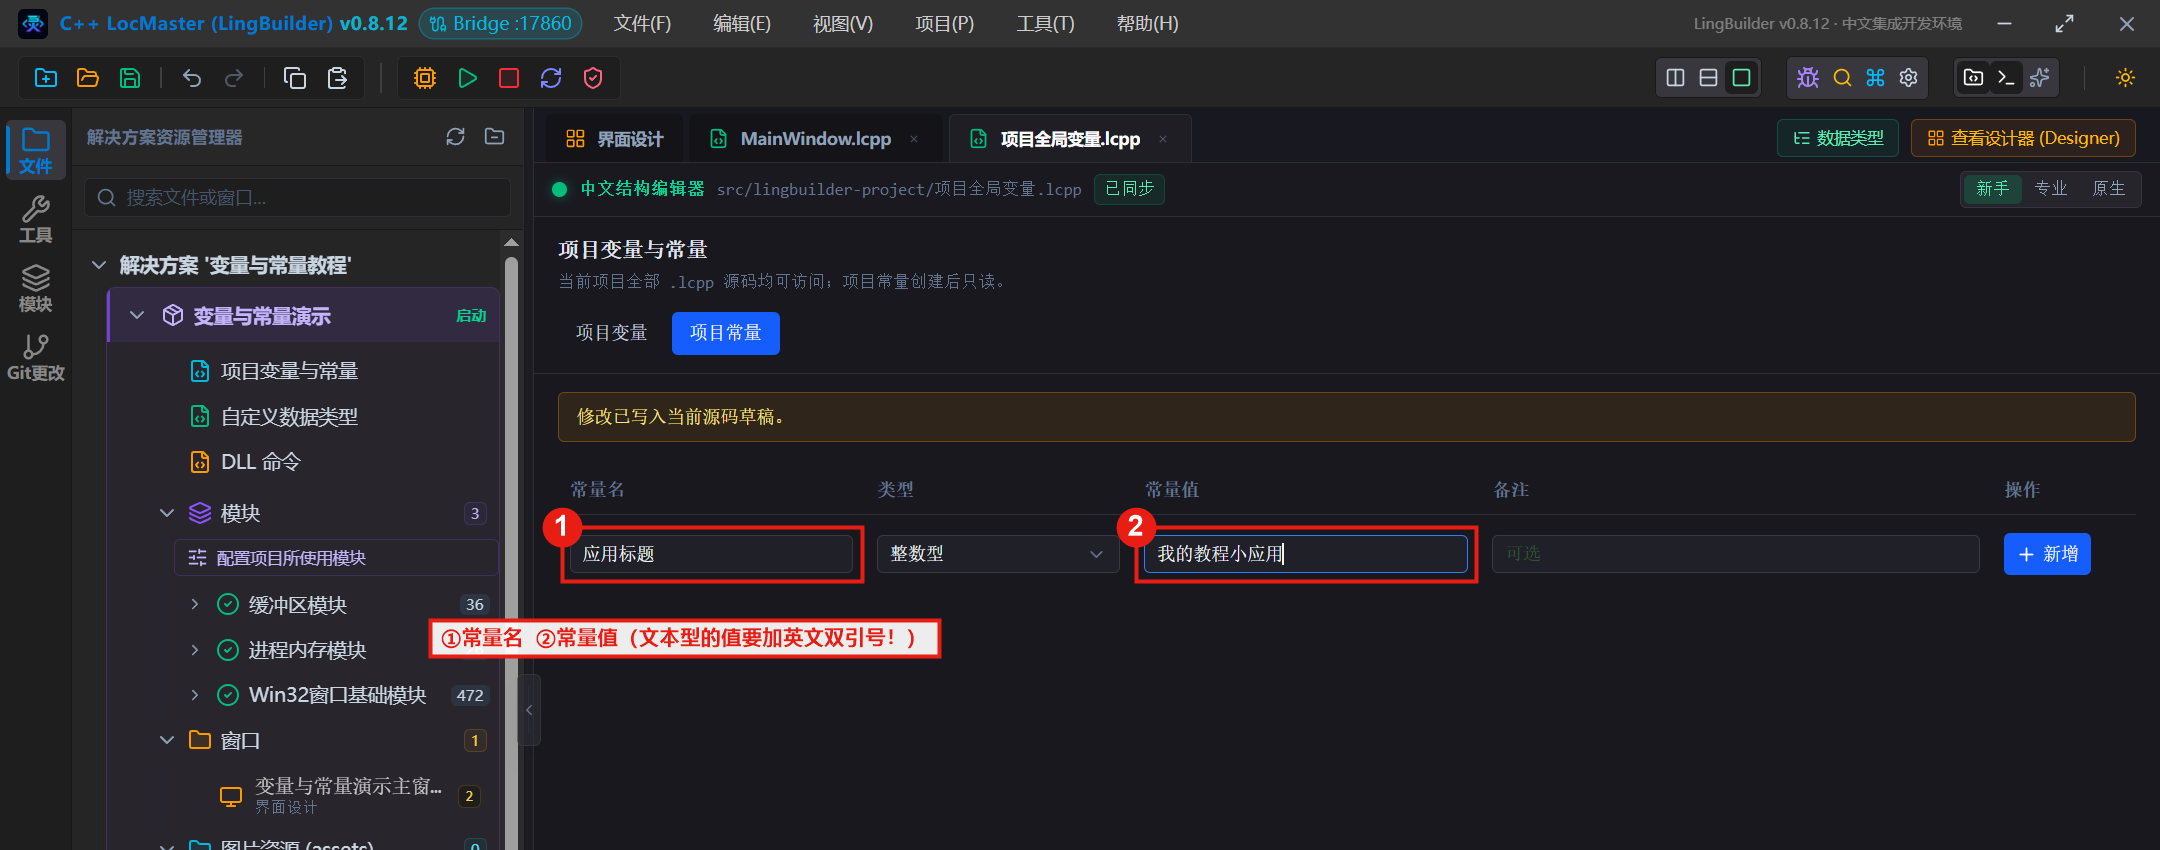Click the Bridge :17860 badge
The width and height of the screenshot is (2160, 850).
point(500,23)
